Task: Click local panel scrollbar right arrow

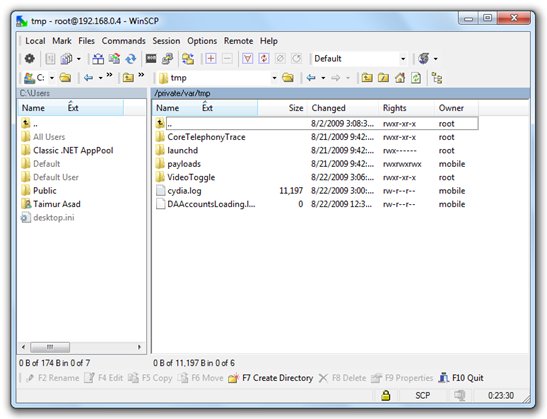Action: click(139, 347)
